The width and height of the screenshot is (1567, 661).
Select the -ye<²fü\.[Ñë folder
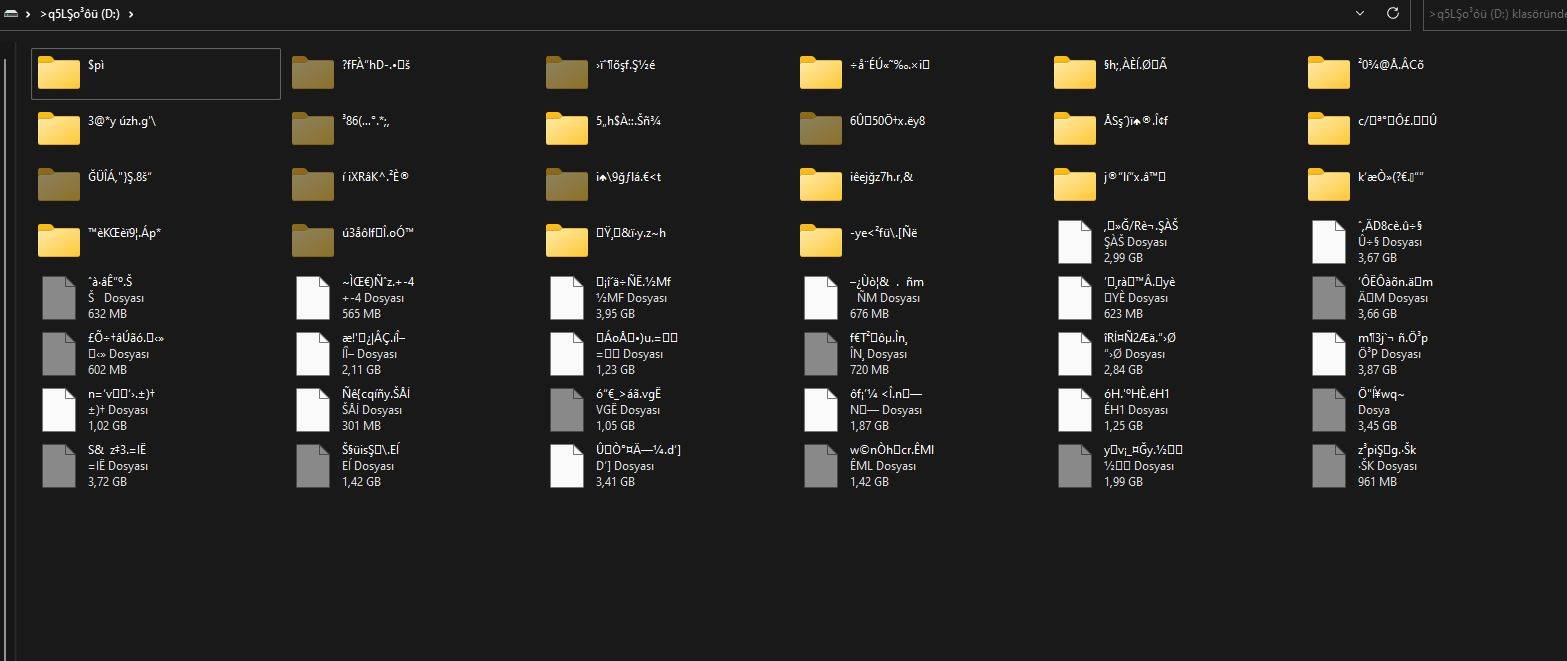821,241
